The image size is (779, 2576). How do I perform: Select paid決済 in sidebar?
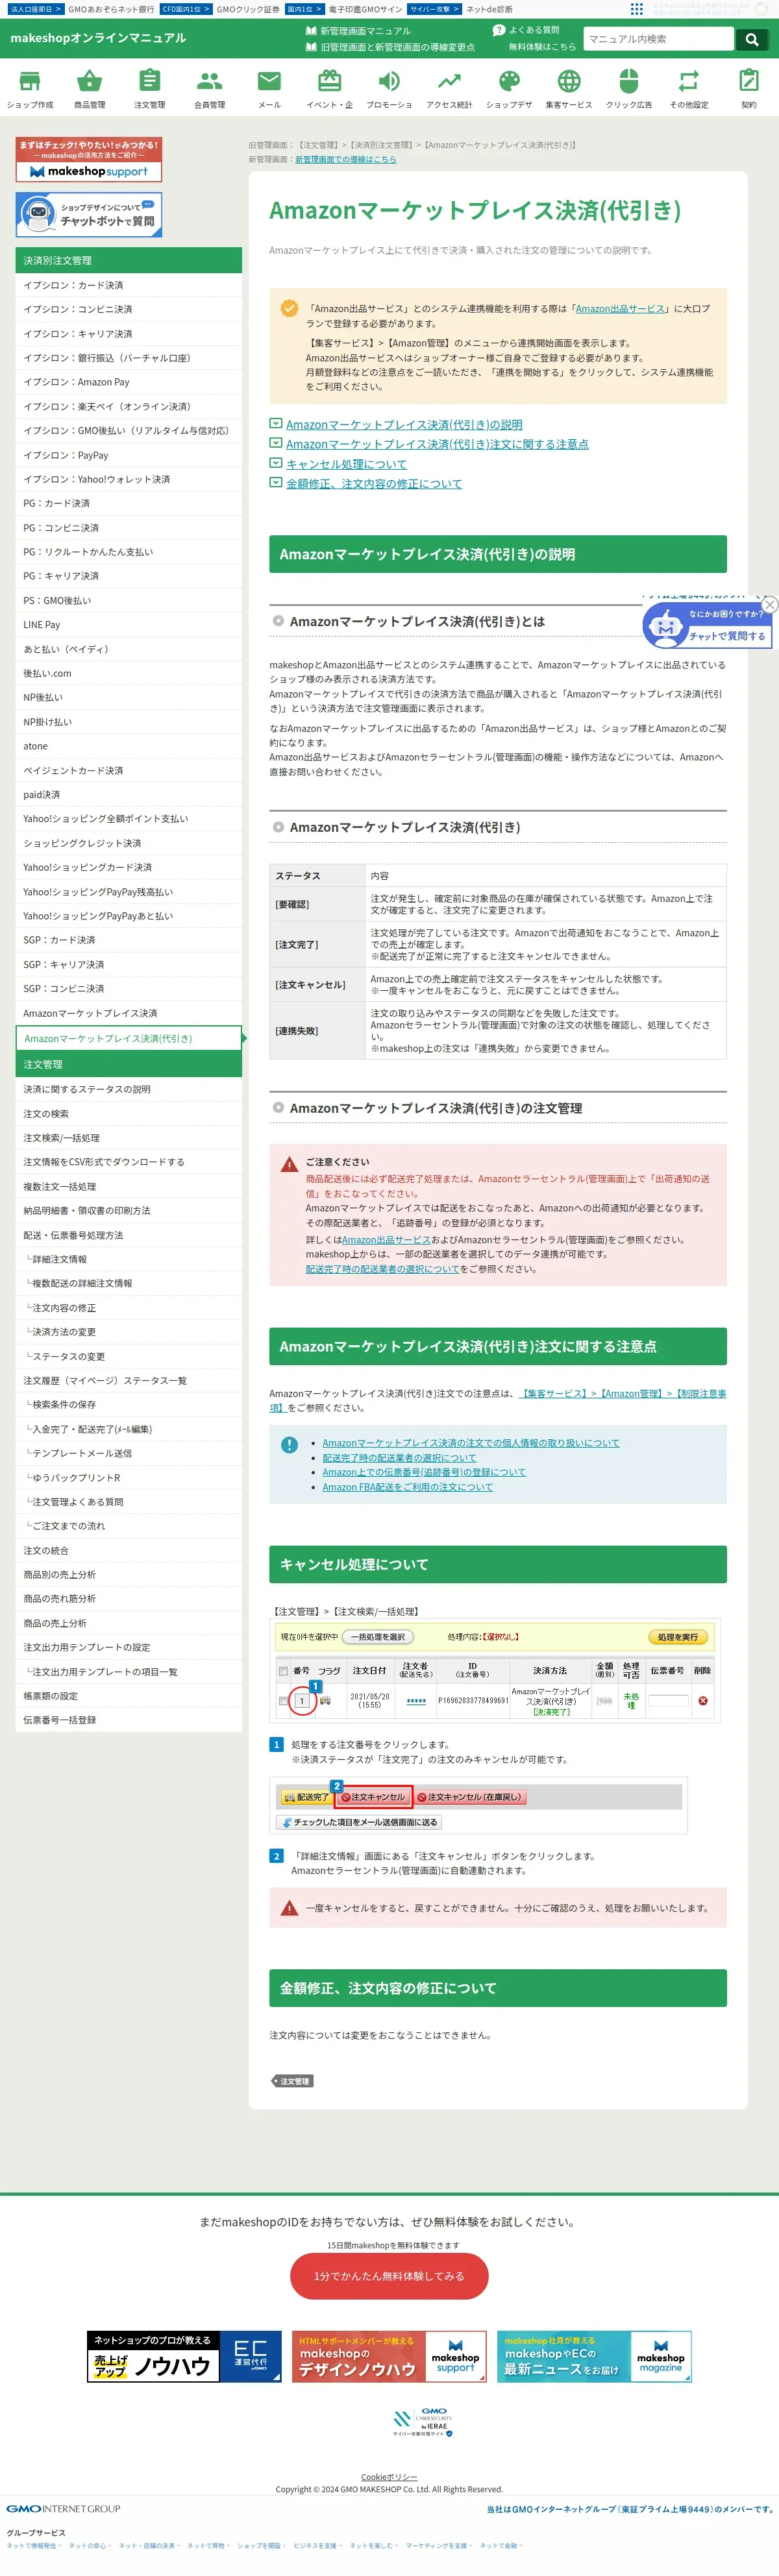pyautogui.click(x=129, y=795)
